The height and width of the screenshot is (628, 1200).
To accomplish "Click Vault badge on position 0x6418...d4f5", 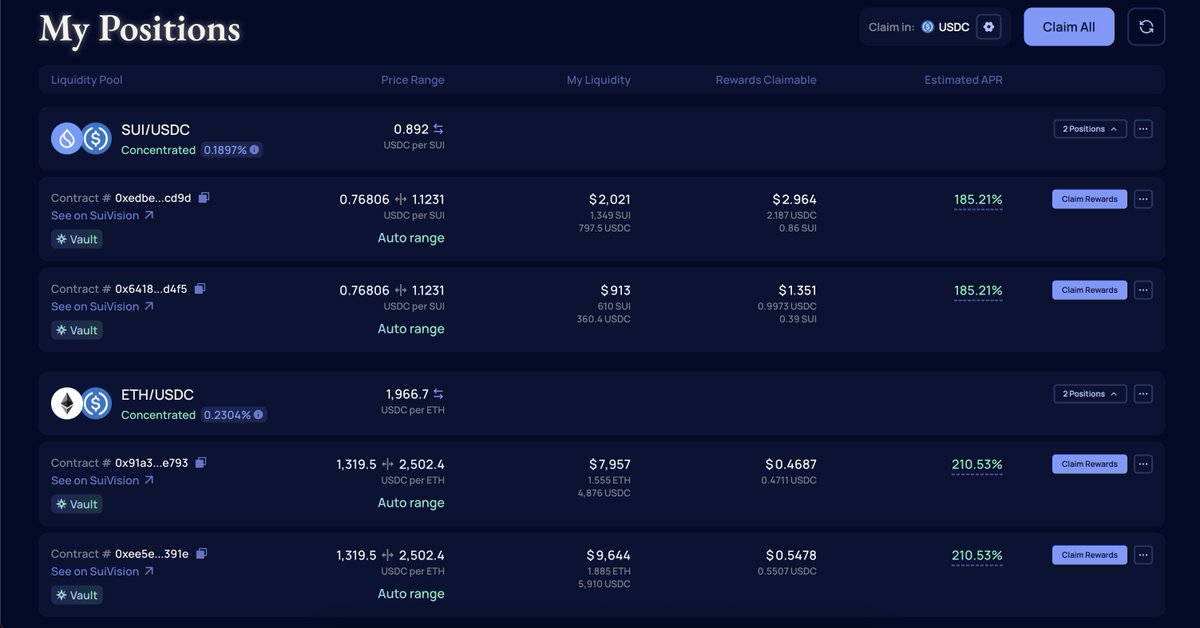I will (77, 330).
